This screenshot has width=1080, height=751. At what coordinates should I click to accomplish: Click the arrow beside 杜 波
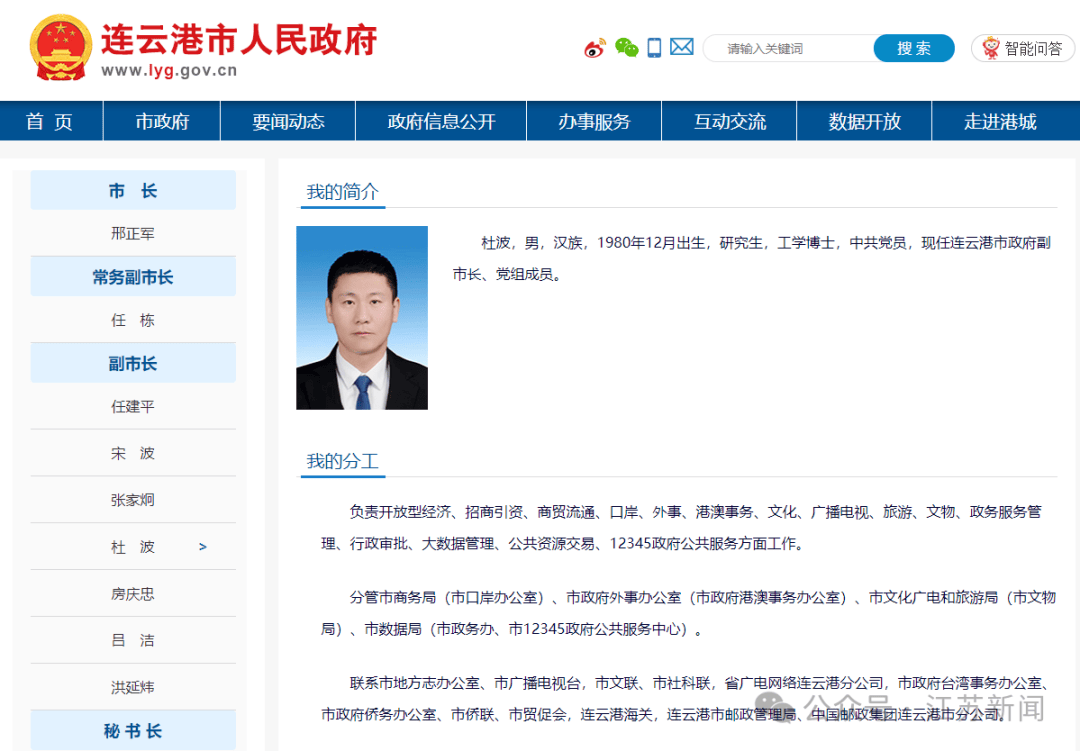pyautogui.click(x=202, y=546)
